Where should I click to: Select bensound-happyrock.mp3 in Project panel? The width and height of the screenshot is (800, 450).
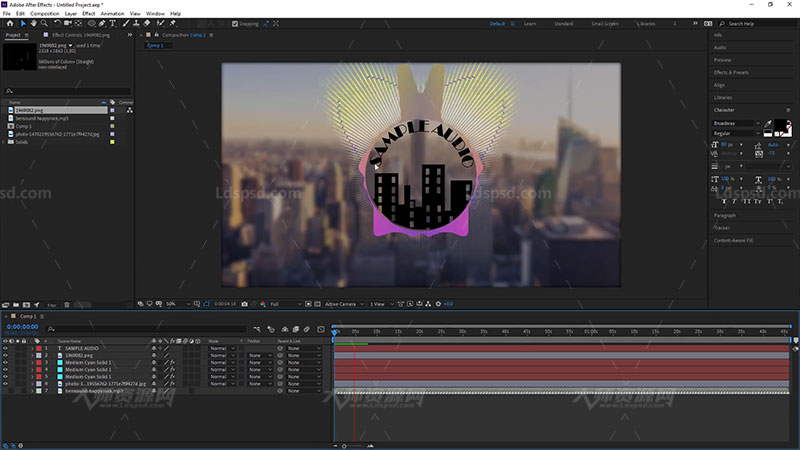pos(42,118)
